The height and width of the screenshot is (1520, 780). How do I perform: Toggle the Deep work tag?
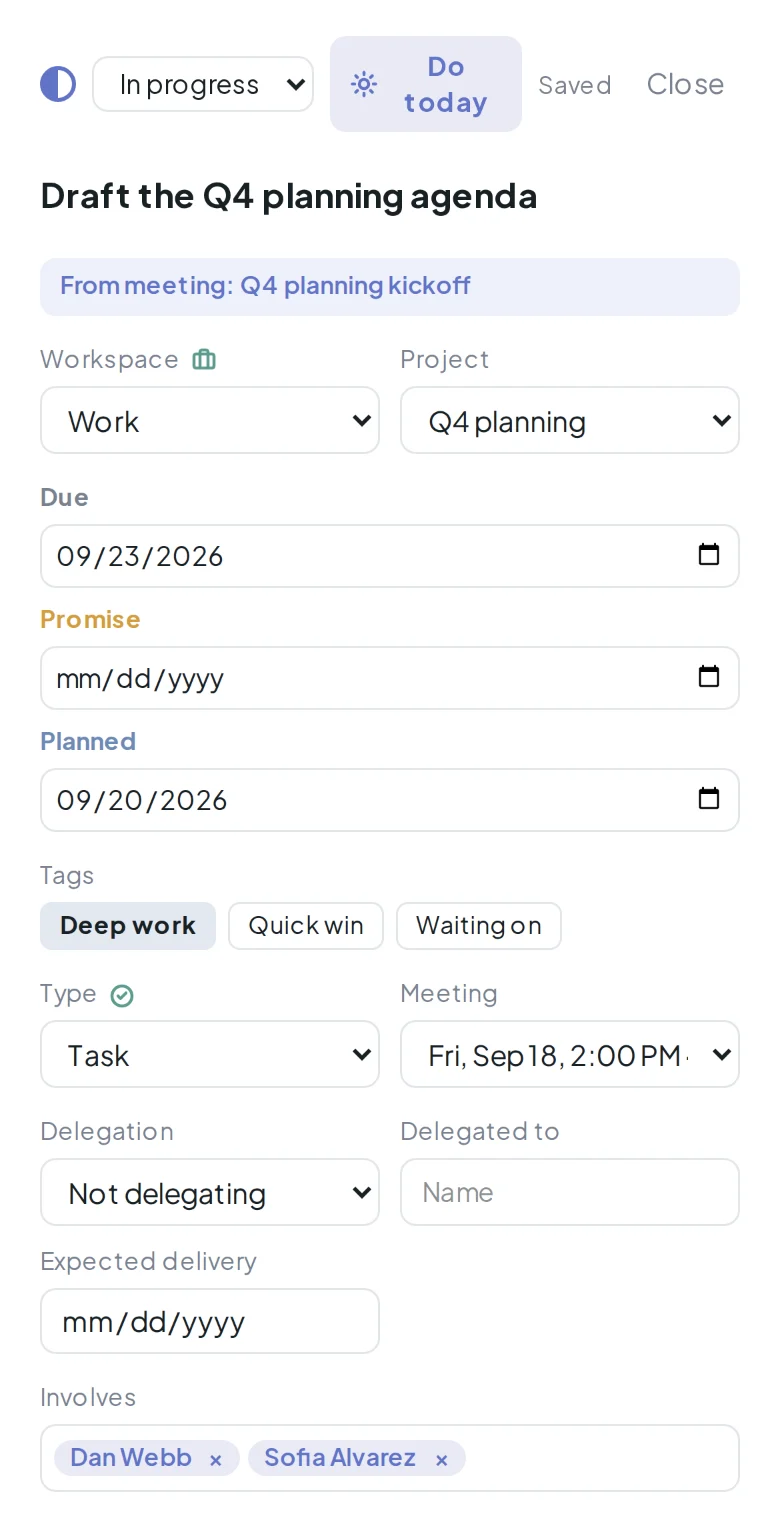pos(128,925)
